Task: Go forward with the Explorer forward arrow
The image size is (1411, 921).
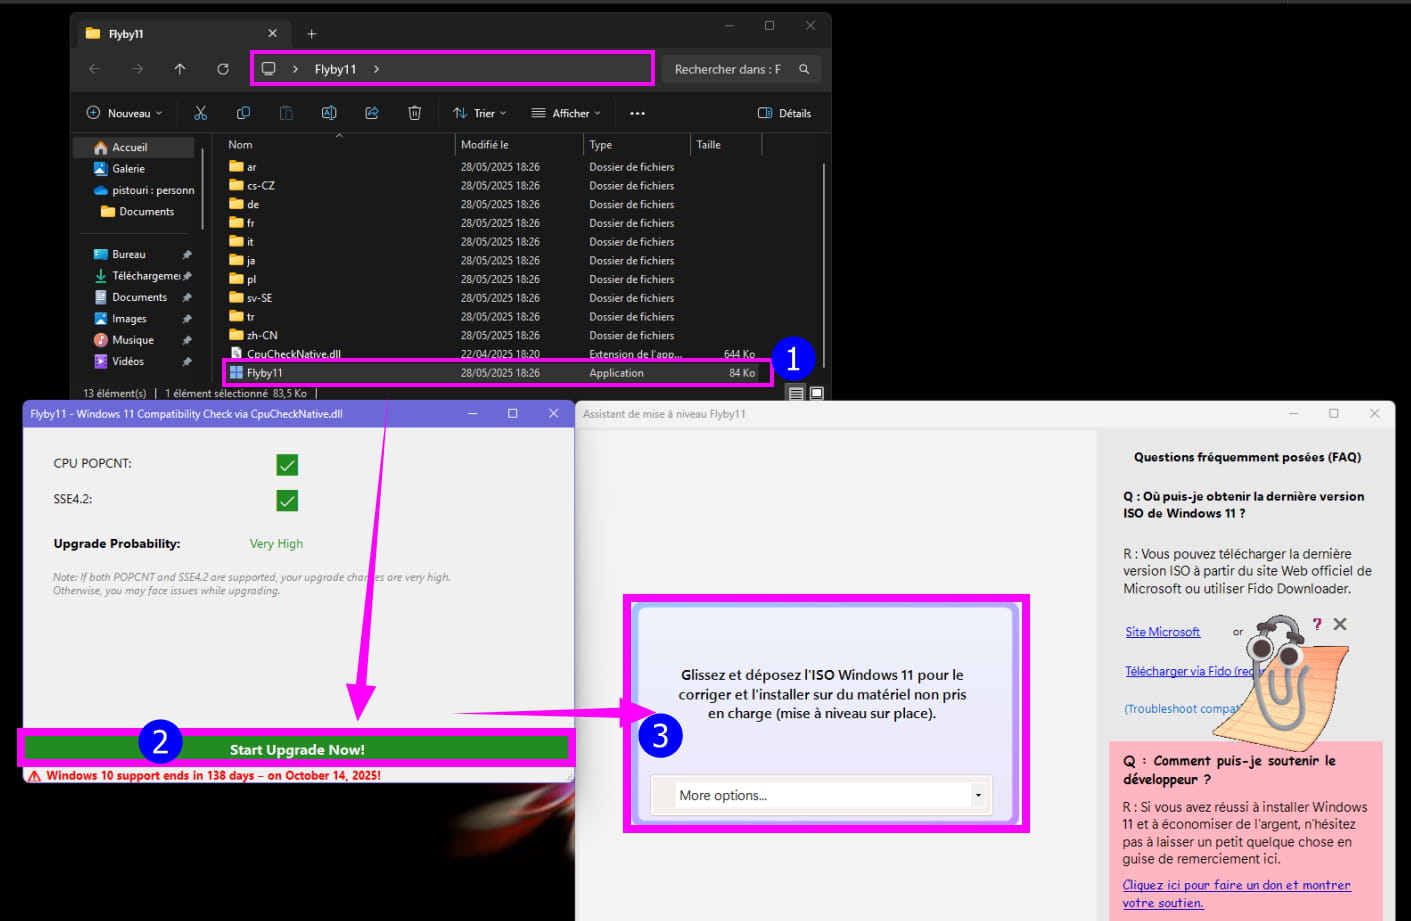Action: point(137,69)
